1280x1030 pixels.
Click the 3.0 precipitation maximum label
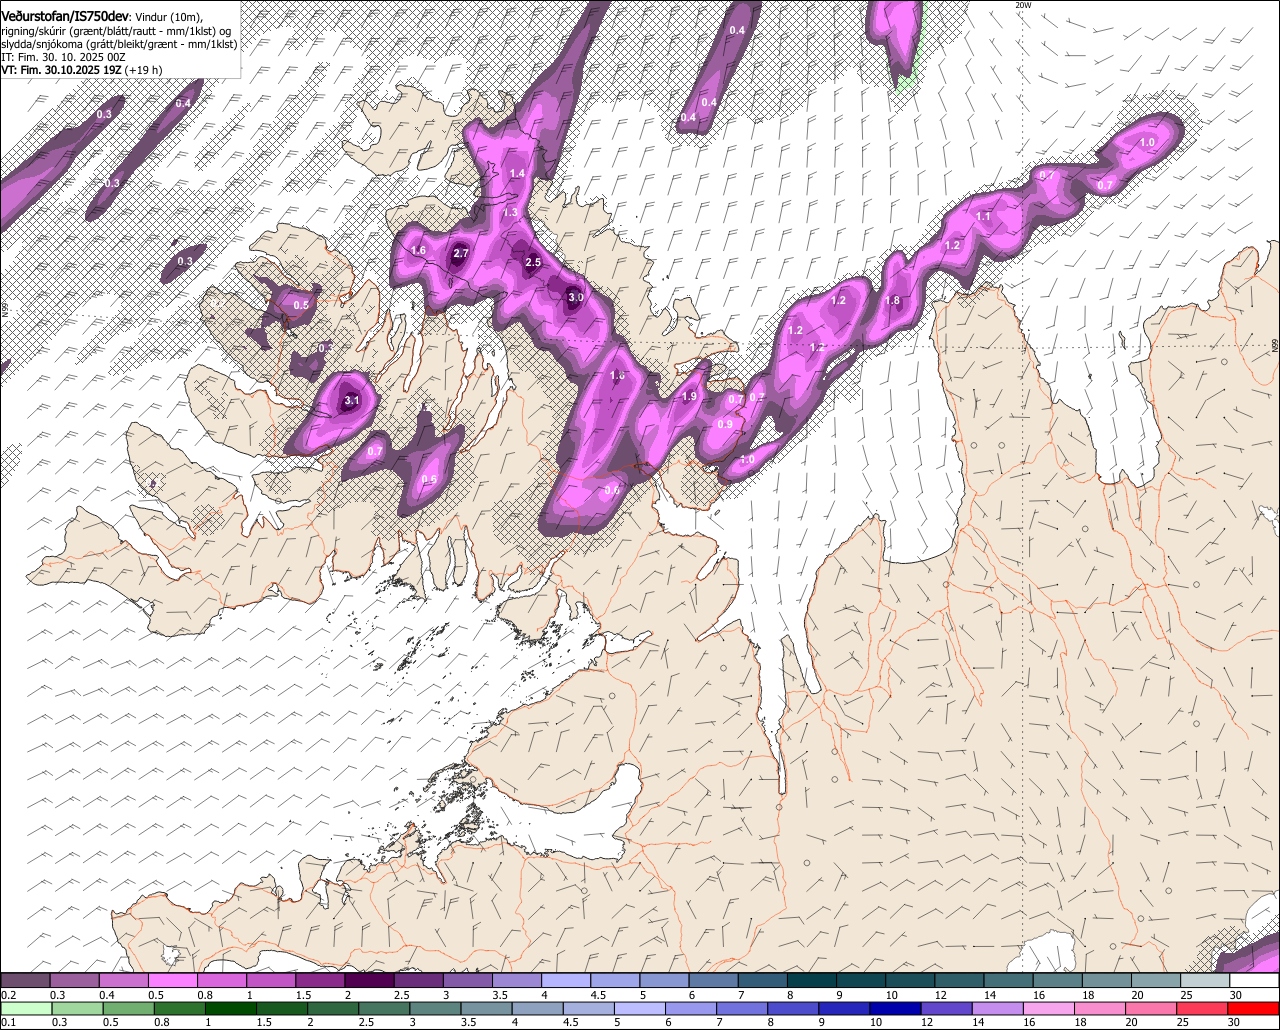point(575,297)
